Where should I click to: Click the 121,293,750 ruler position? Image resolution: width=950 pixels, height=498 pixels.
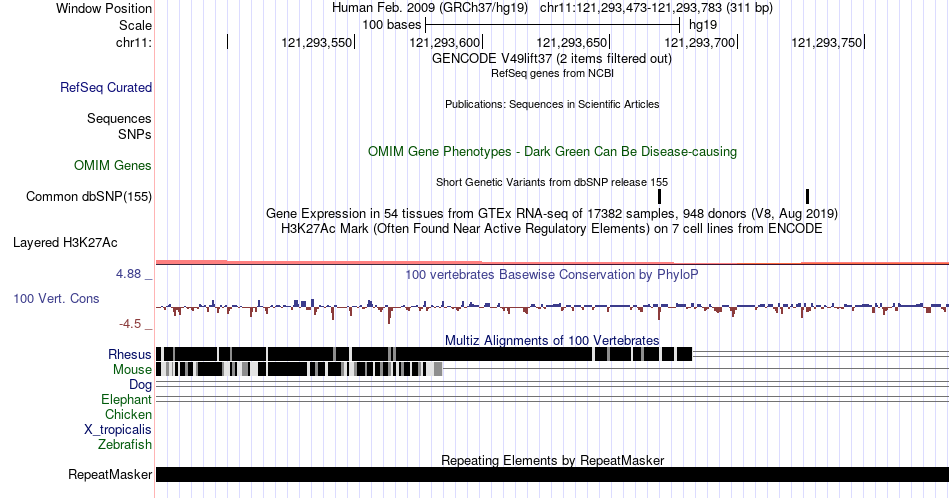click(826, 42)
